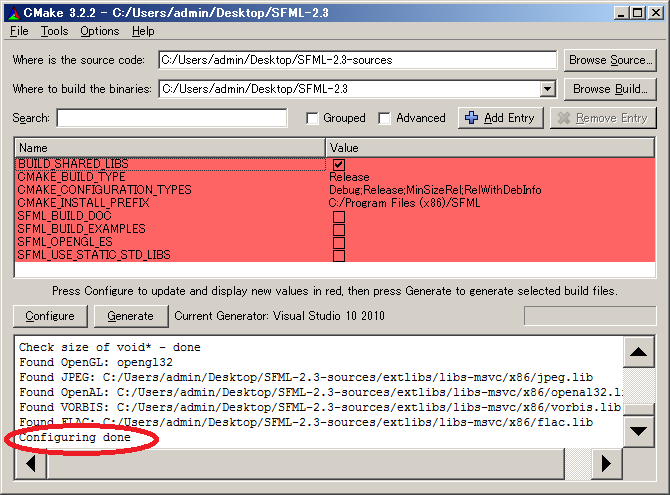Click the Configure button
This screenshot has height=495, width=670.
(x=50, y=316)
